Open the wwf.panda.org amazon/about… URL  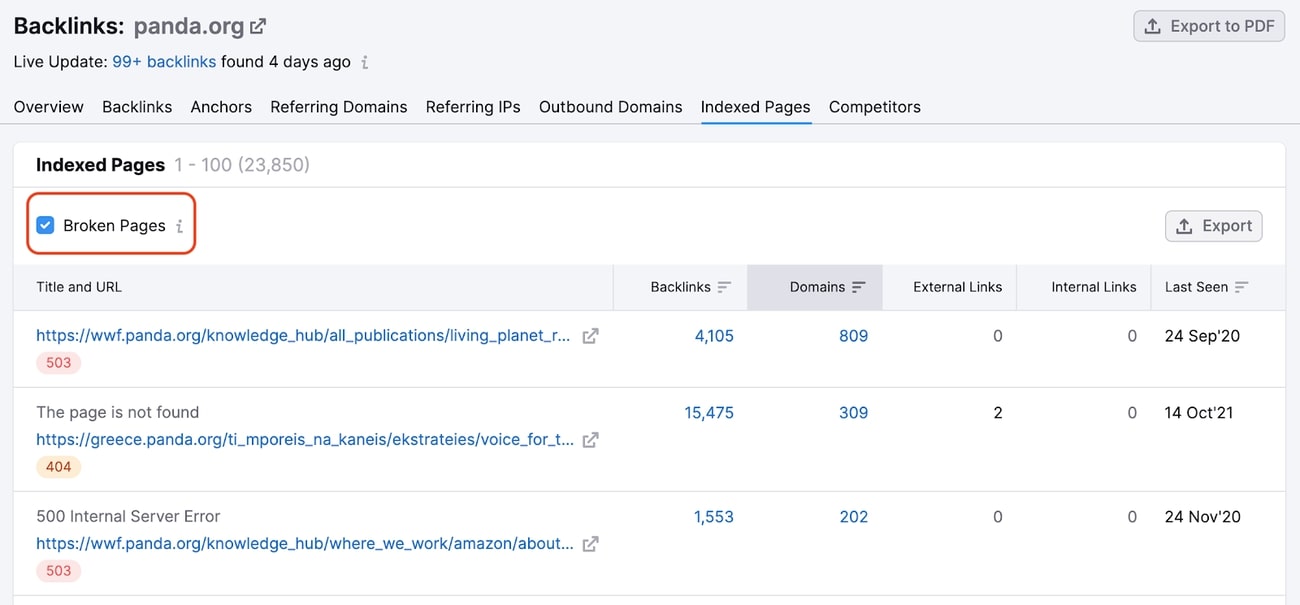coord(305,544)
